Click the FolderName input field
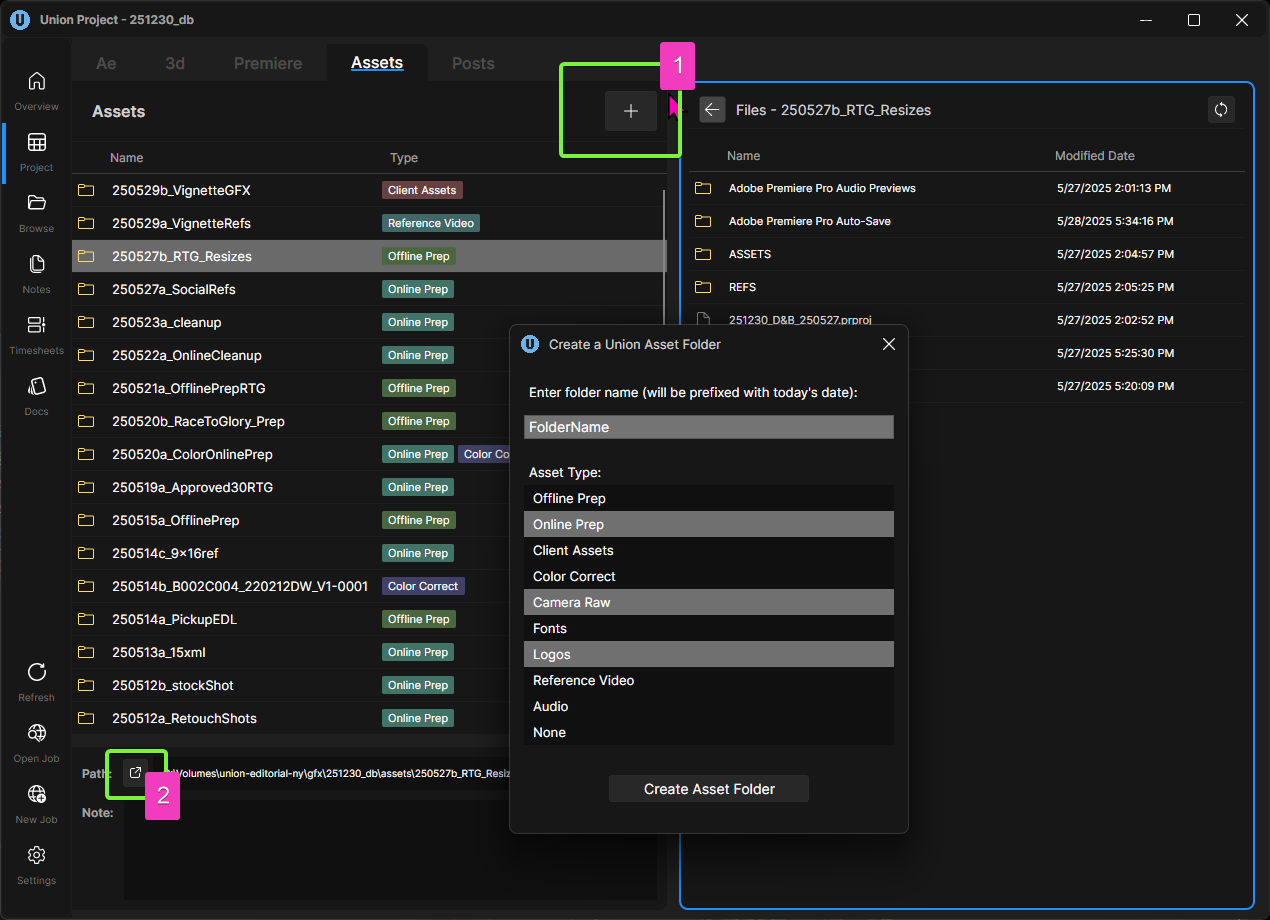 click(x=709, y=427)
